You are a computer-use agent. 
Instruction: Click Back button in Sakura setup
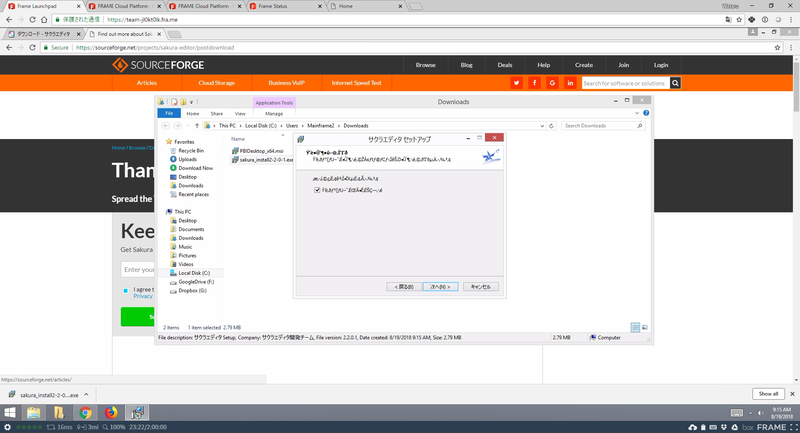(x=404, y=287)
